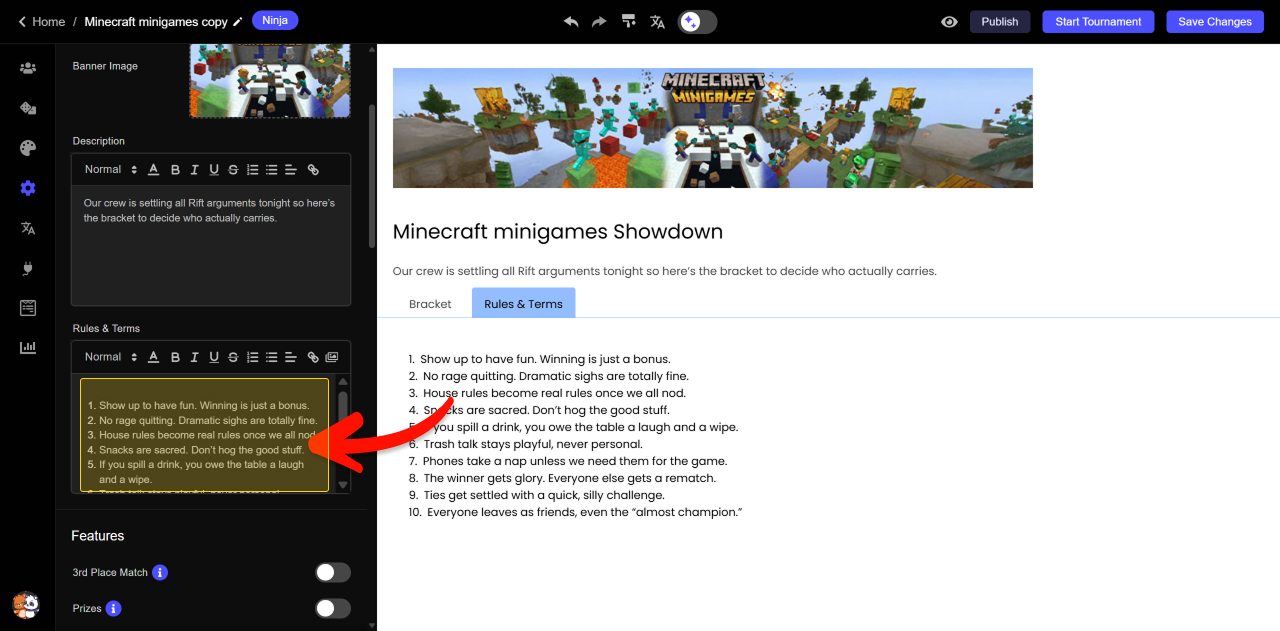Screen dimensions: 1280x631
Task: Insert image in Rules & Terms editor
Action: tap(332, 357)
